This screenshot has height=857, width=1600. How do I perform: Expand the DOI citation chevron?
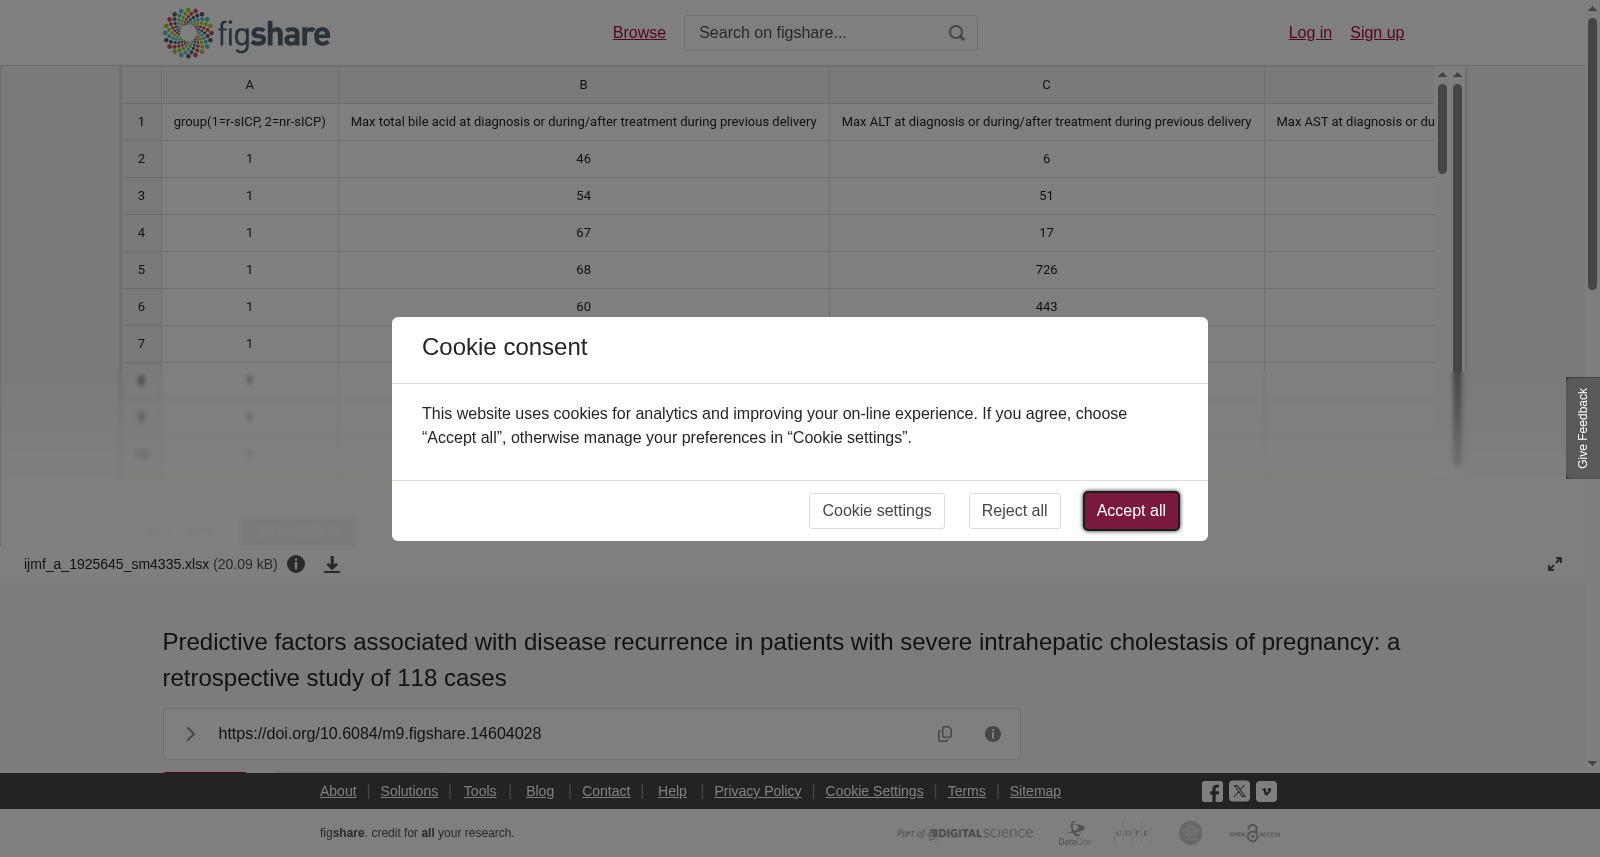click(x=190, y=734)
